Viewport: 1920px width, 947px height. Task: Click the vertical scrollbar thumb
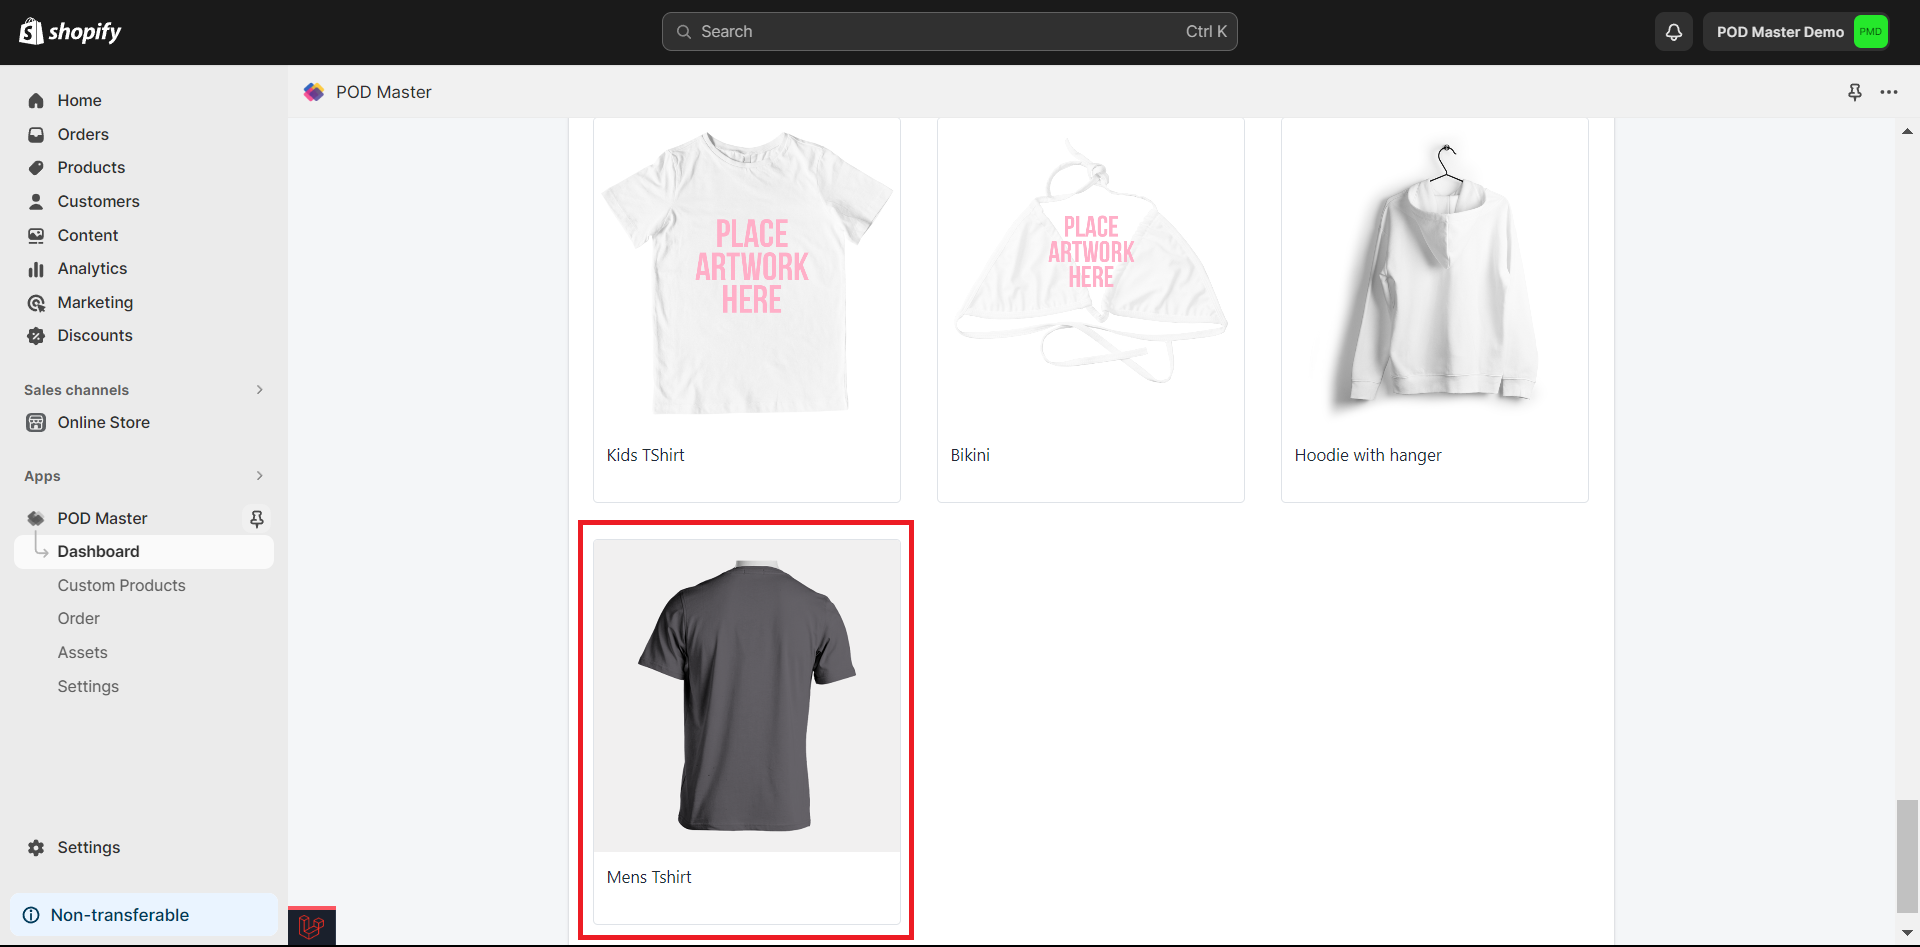1907,856
